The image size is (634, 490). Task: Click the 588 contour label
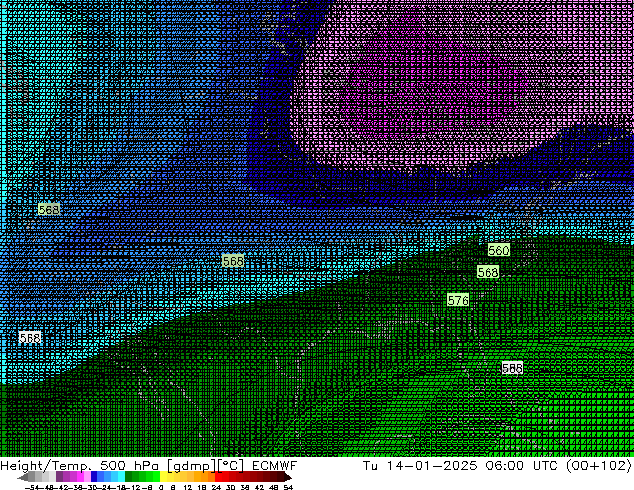click(x=512, y=368)
